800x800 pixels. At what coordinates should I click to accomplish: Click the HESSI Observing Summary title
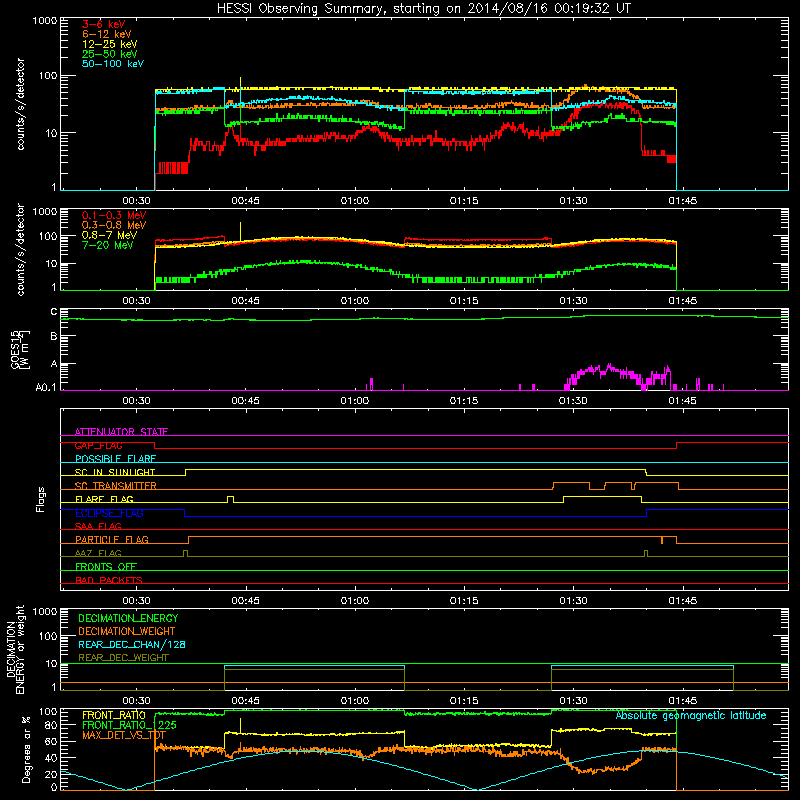[x=423, y=9]
